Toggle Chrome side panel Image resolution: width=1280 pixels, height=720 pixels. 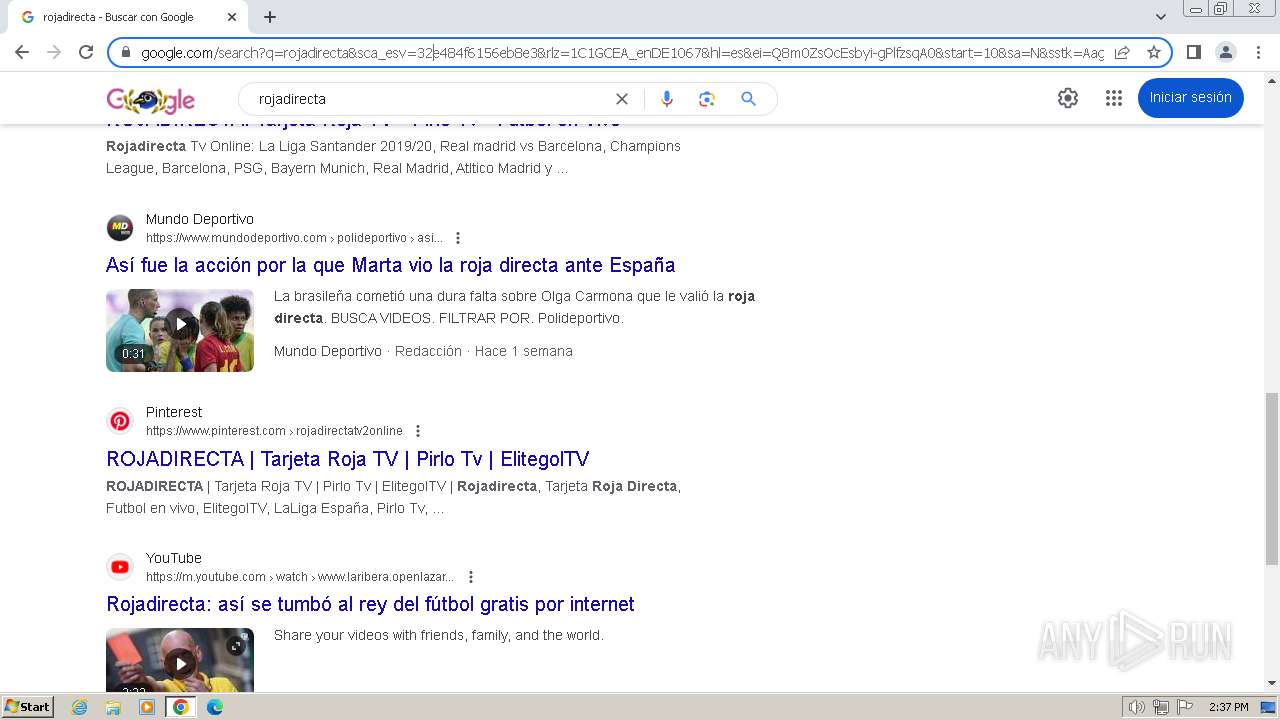click(x=1193, y=52)
